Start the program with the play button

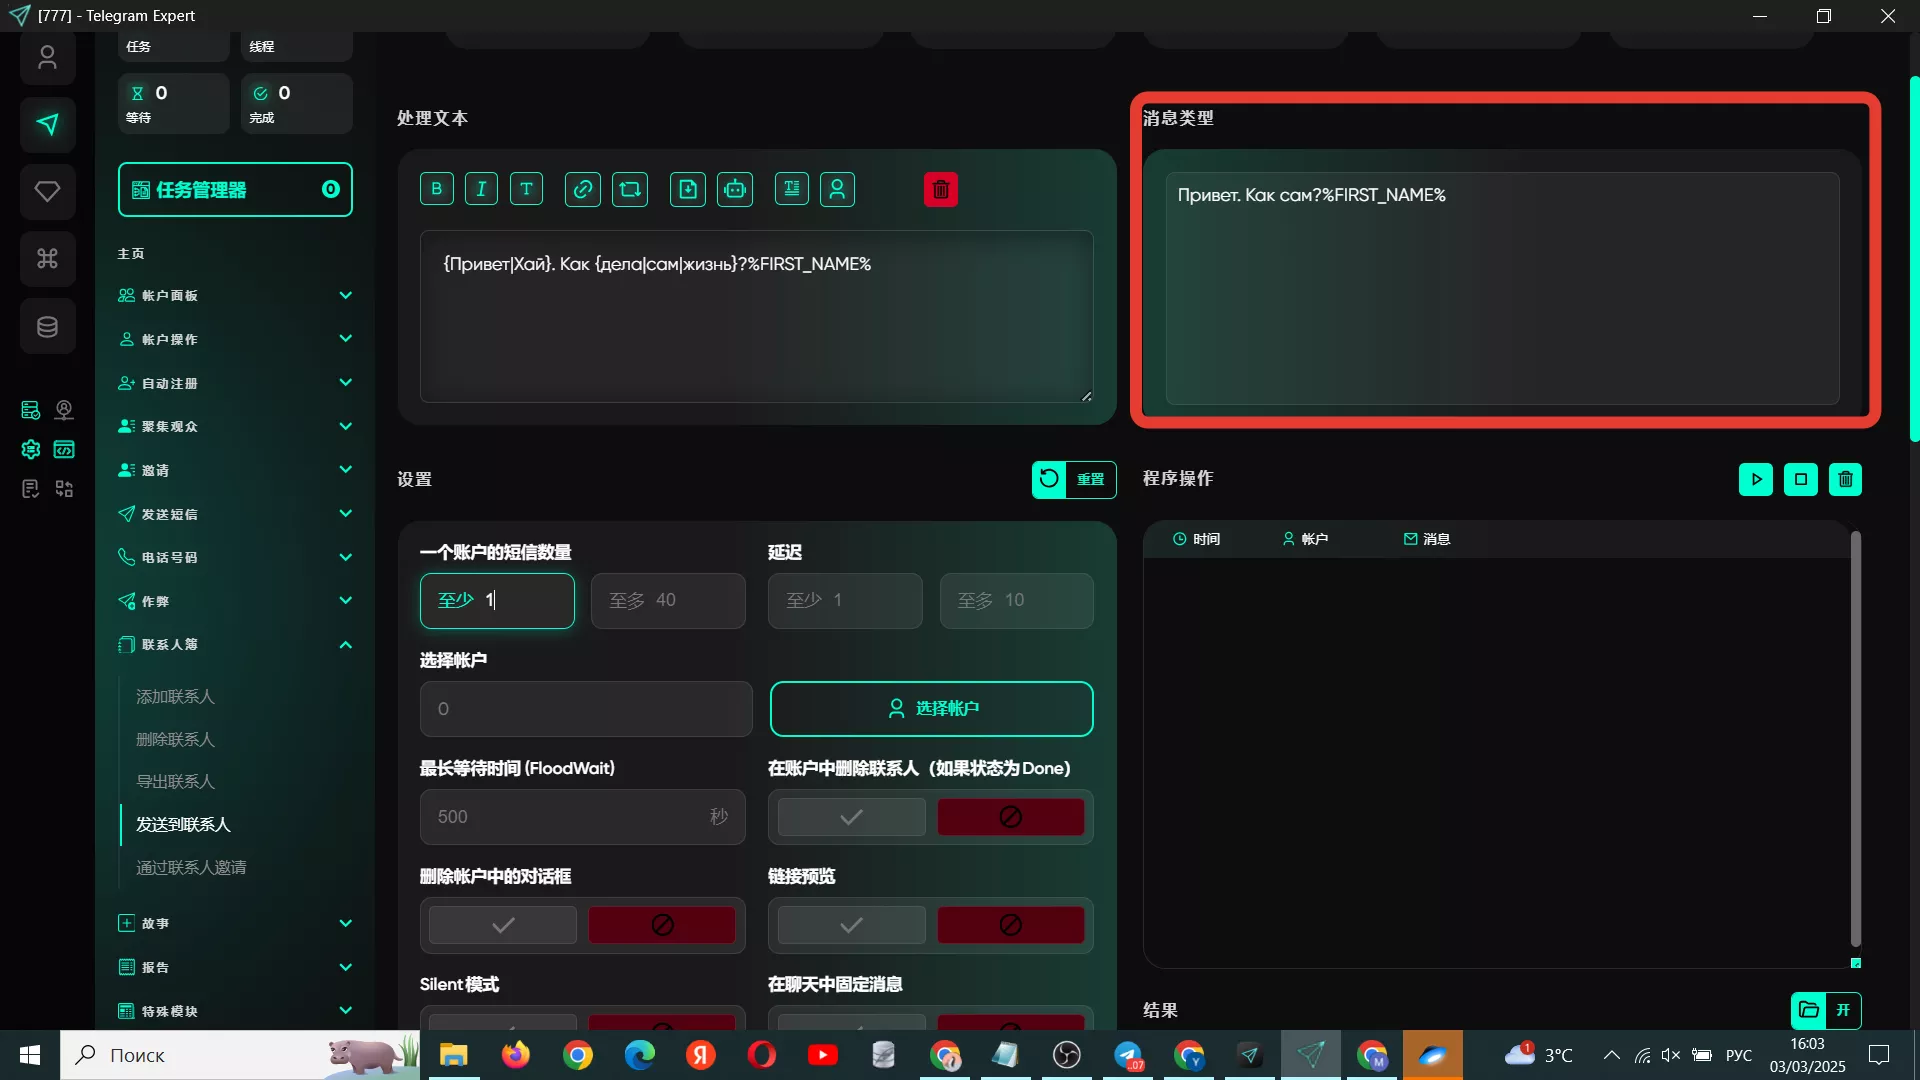click(x=1756, y=479)
